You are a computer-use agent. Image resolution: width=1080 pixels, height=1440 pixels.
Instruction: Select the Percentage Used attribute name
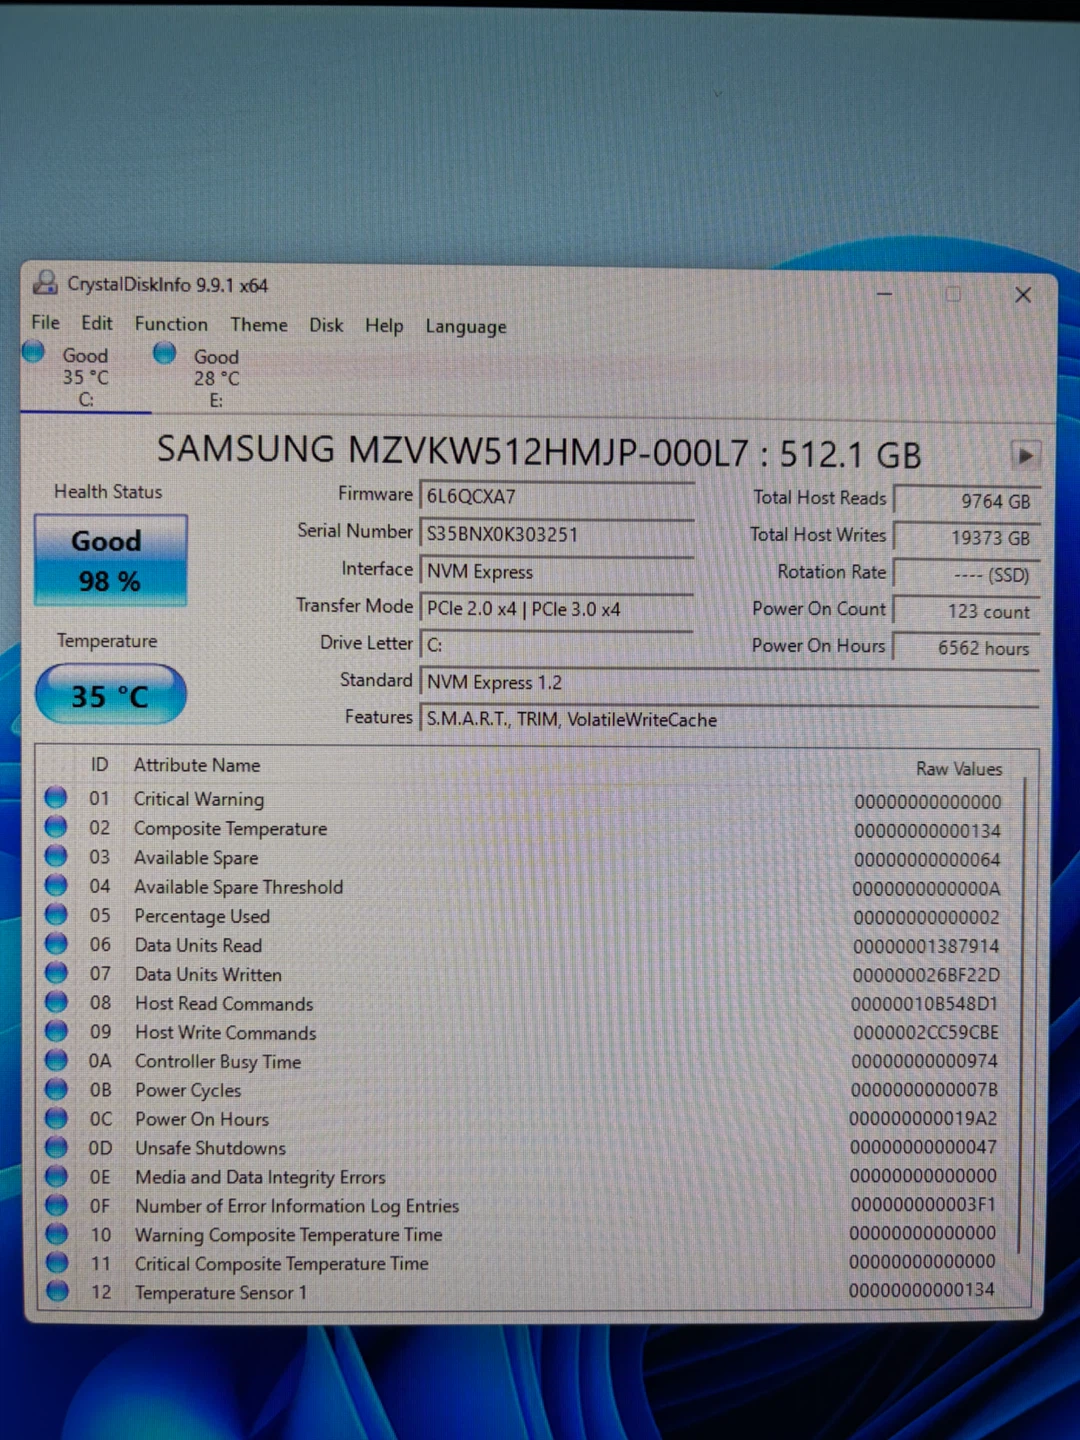(202, 916)
